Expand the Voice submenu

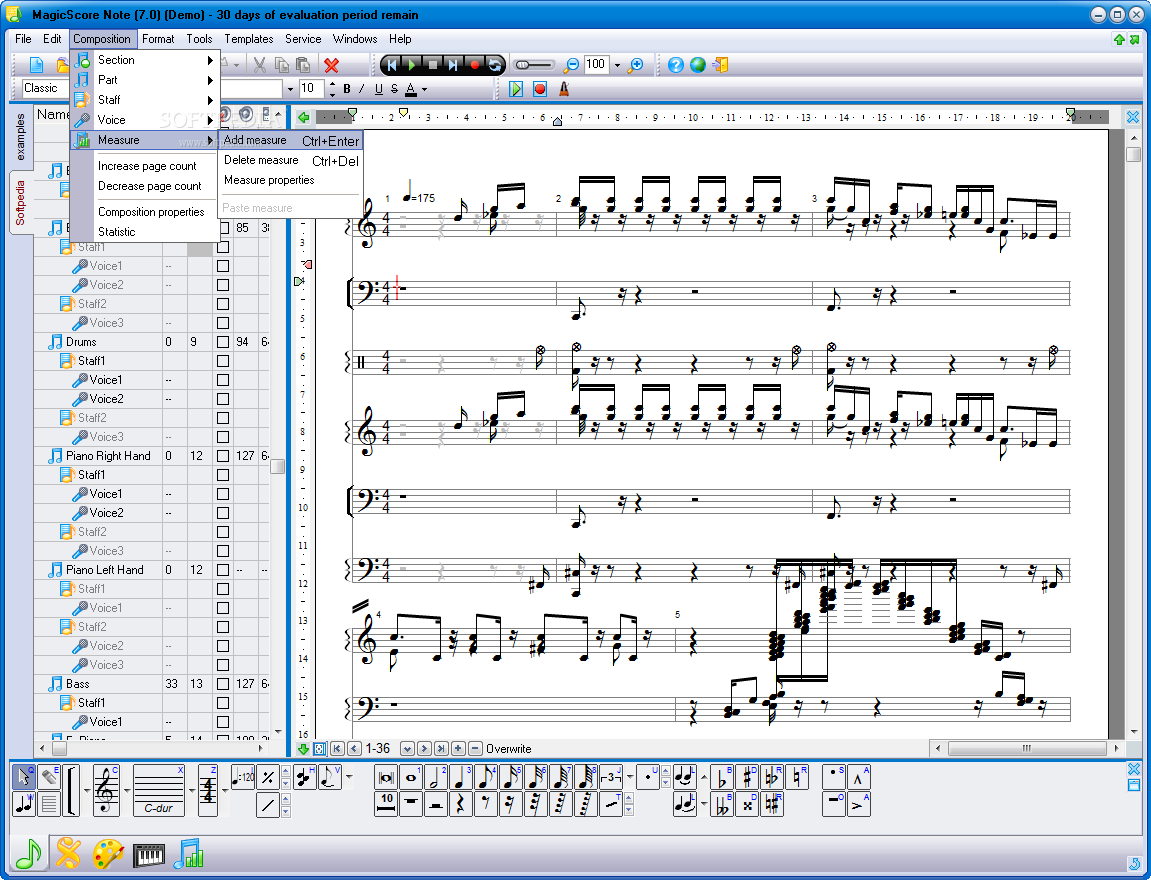pos(145,120)
